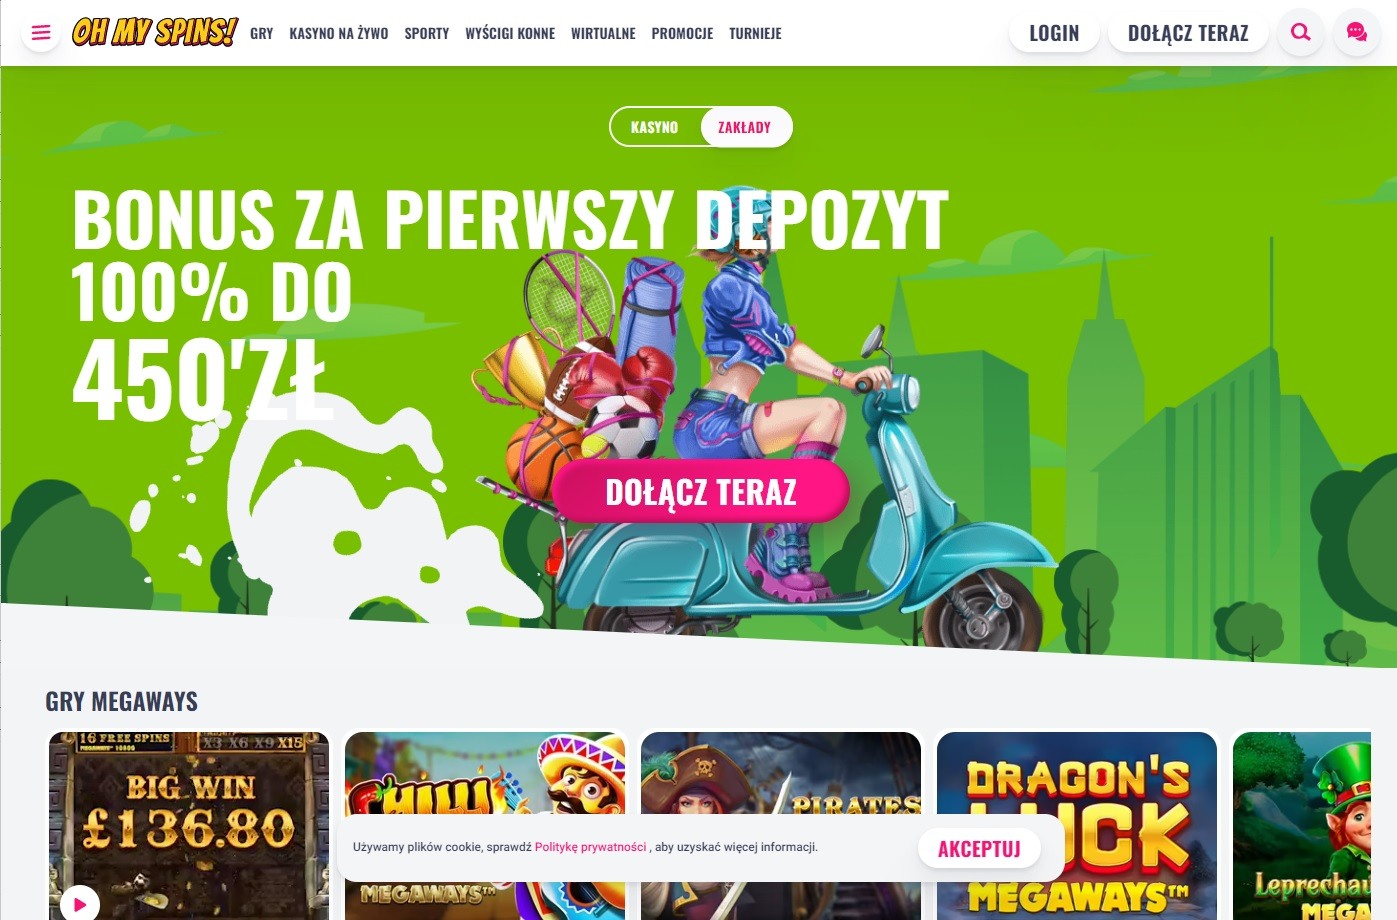The height and width of the screenshot is (920, 1397).
Task: Switch the toggle to Zakłady
Action: click(745, 127)
